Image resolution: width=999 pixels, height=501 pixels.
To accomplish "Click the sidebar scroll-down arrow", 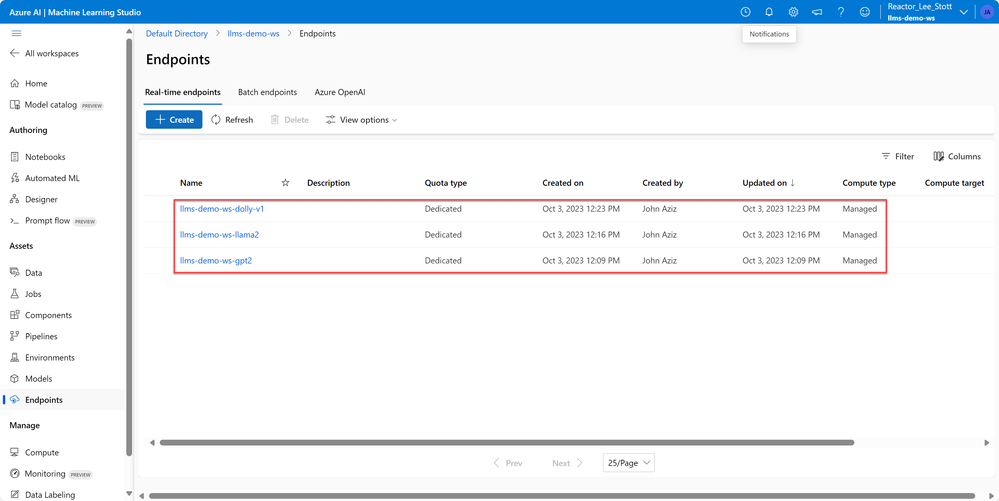I will pyautogui.click(x=129, y=494).
